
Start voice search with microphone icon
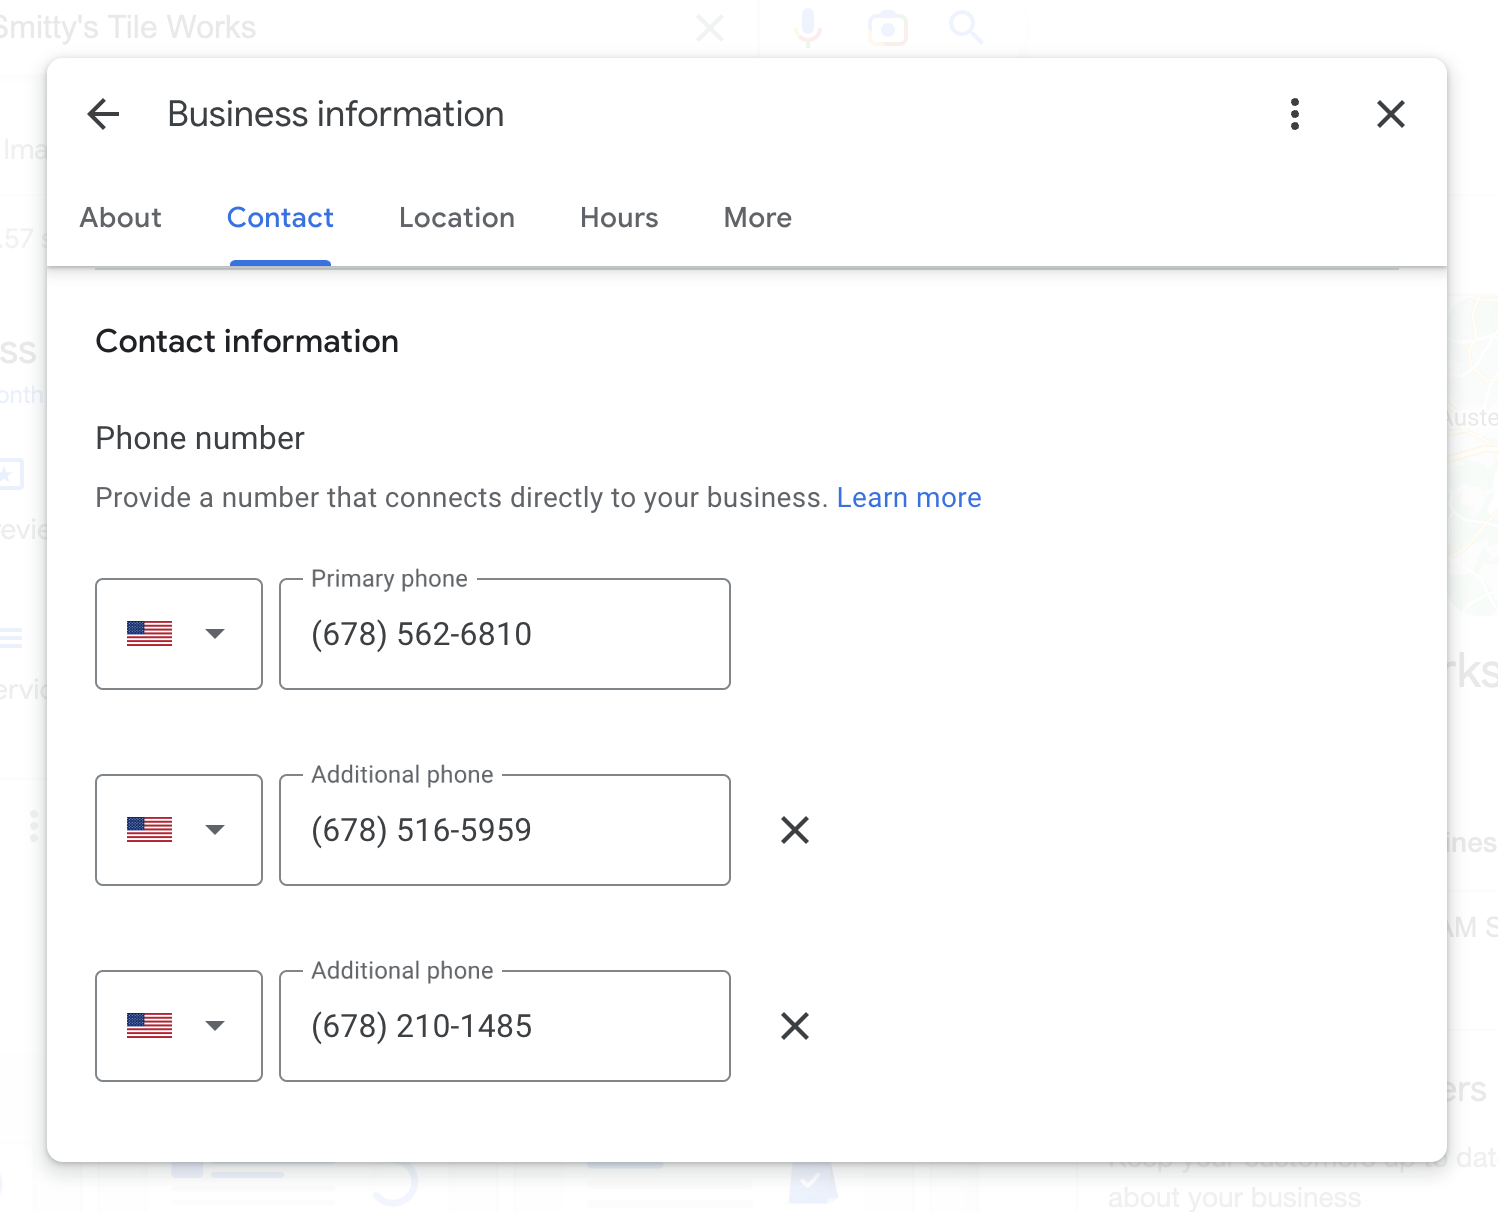click(x=808, y=28)
